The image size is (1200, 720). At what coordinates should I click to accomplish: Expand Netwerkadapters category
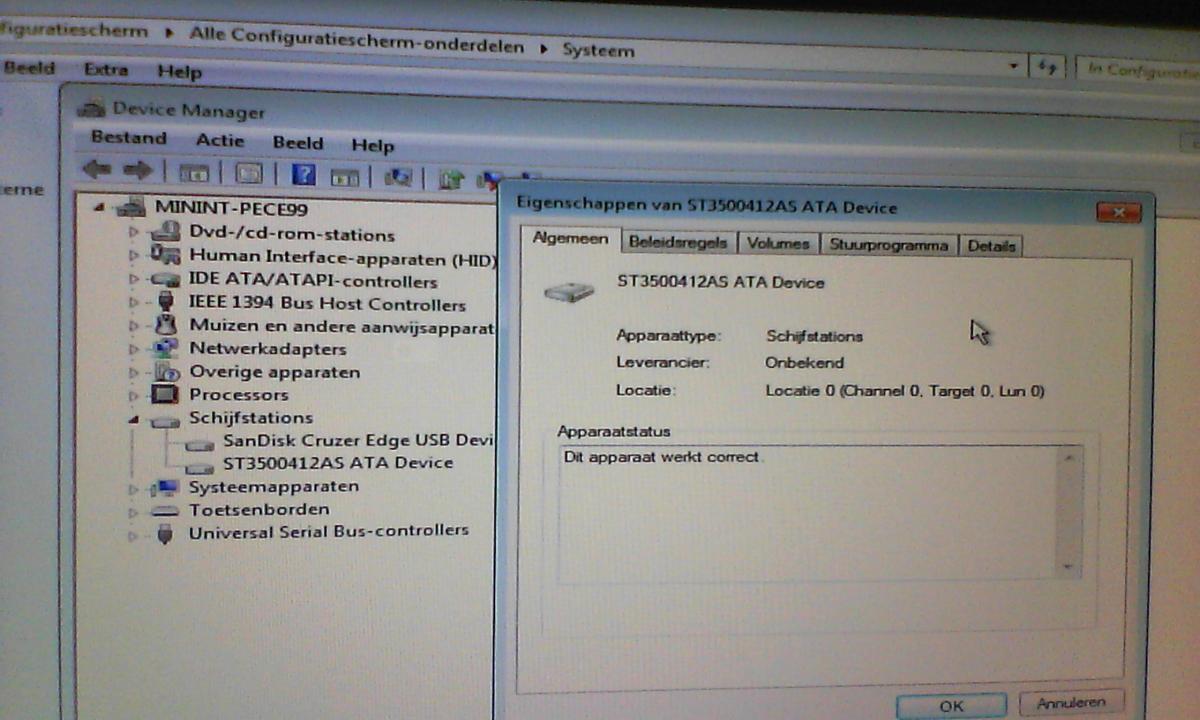(134, 349)
